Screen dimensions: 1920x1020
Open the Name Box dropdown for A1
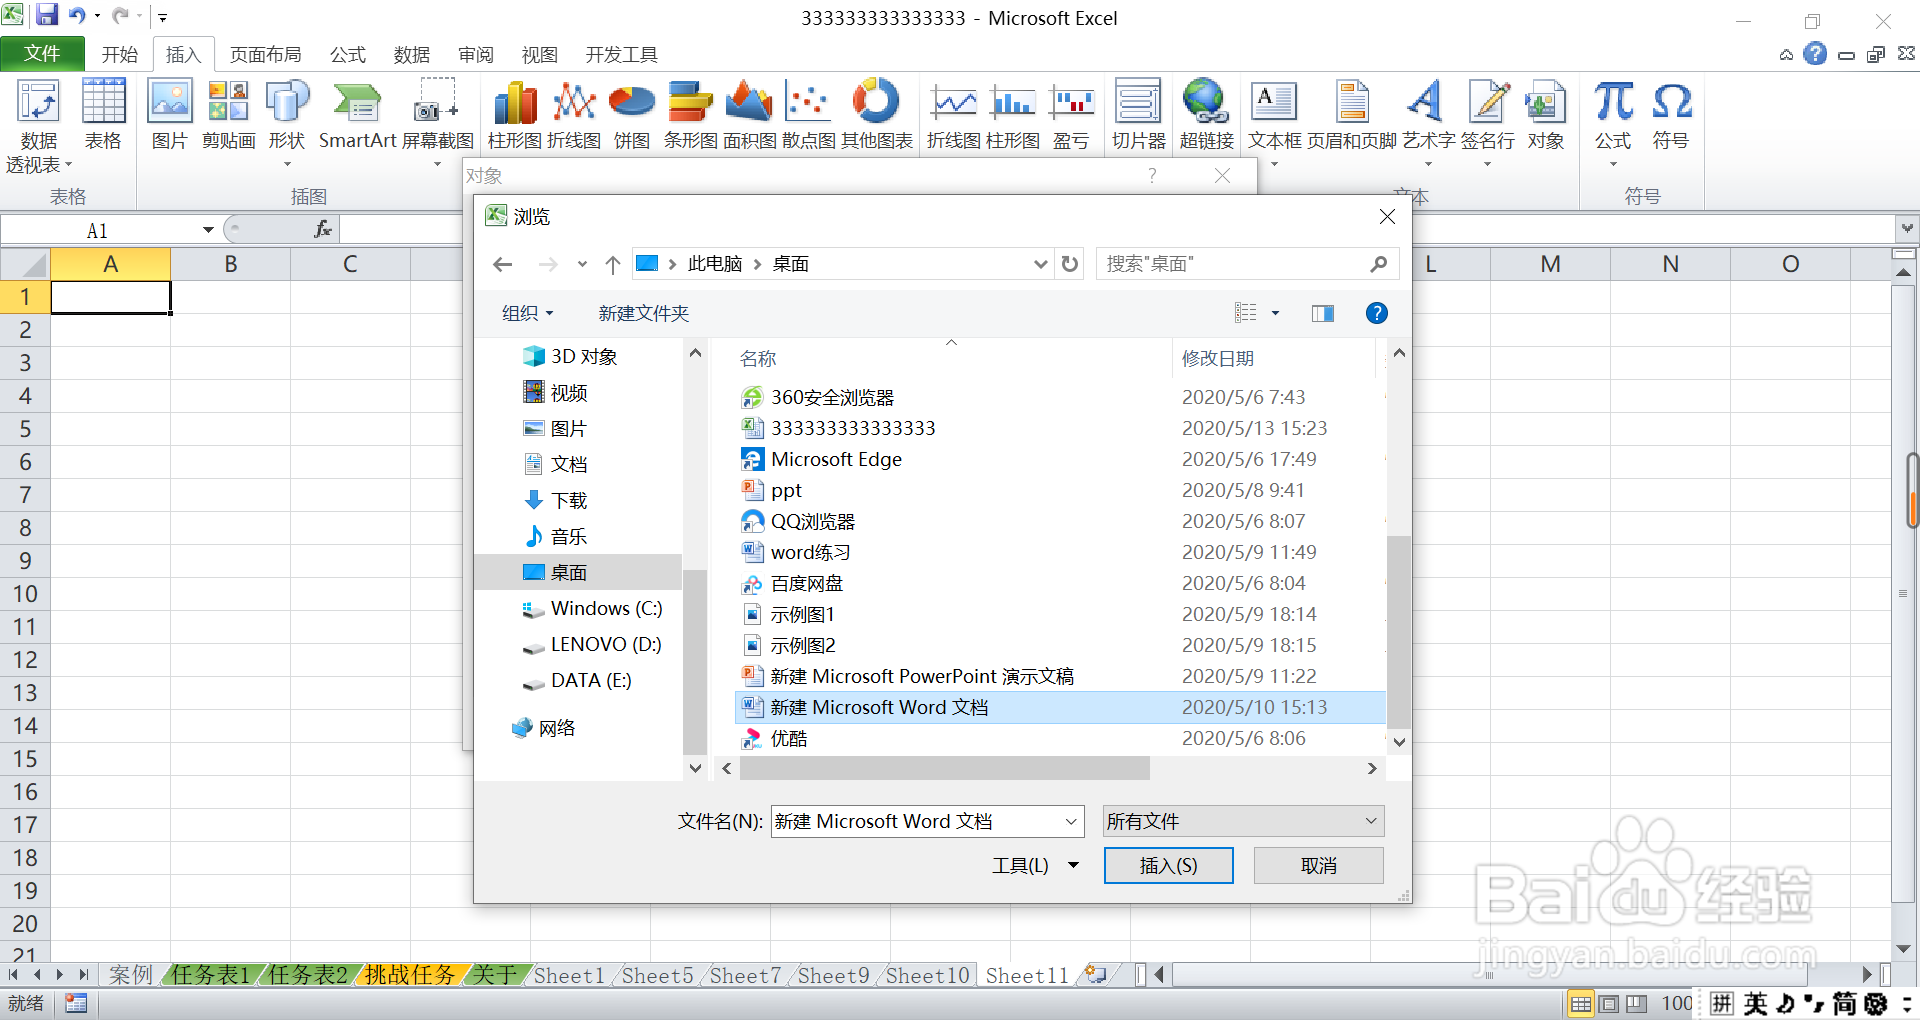point(208,230)
